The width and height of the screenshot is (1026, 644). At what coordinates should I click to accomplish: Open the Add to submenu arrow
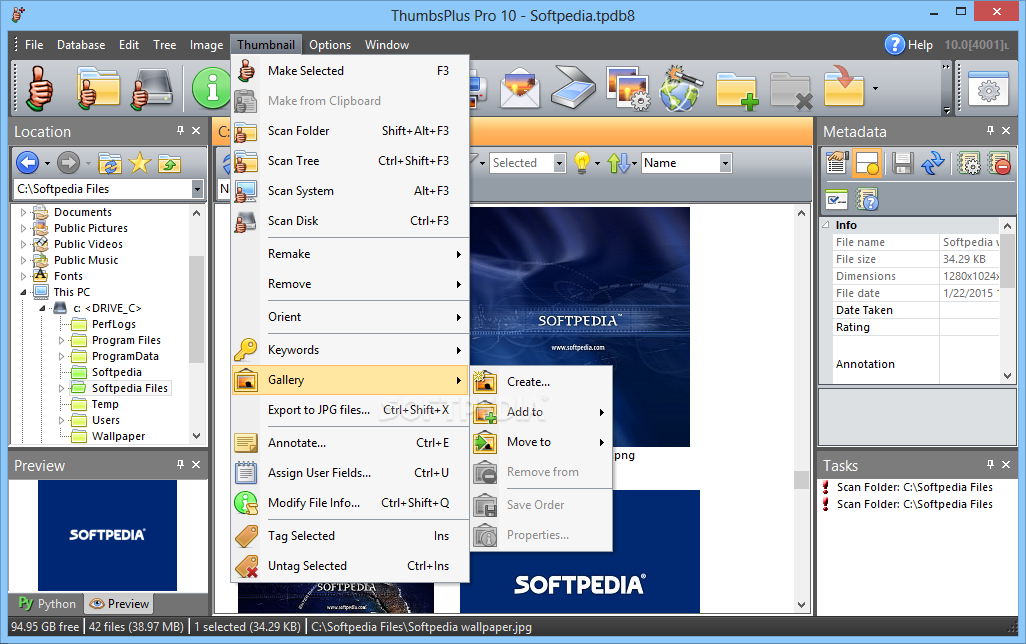pyautogui.click(x=601, y=412)
